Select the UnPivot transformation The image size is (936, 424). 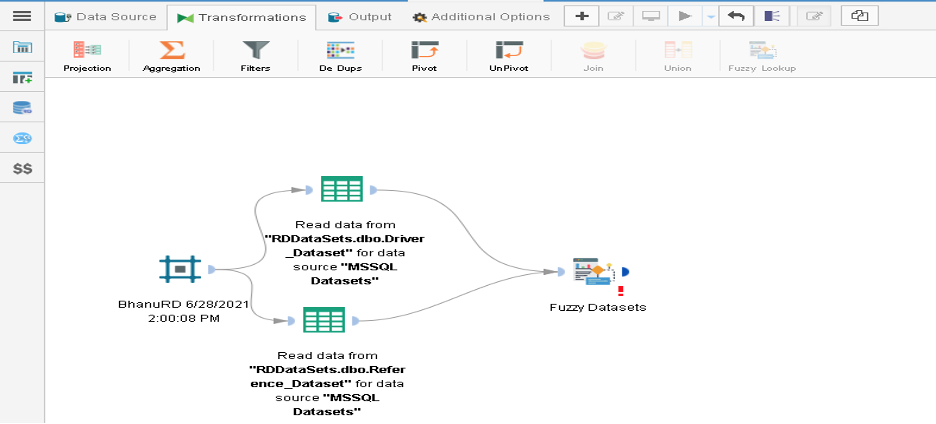(x=509, y=57)
